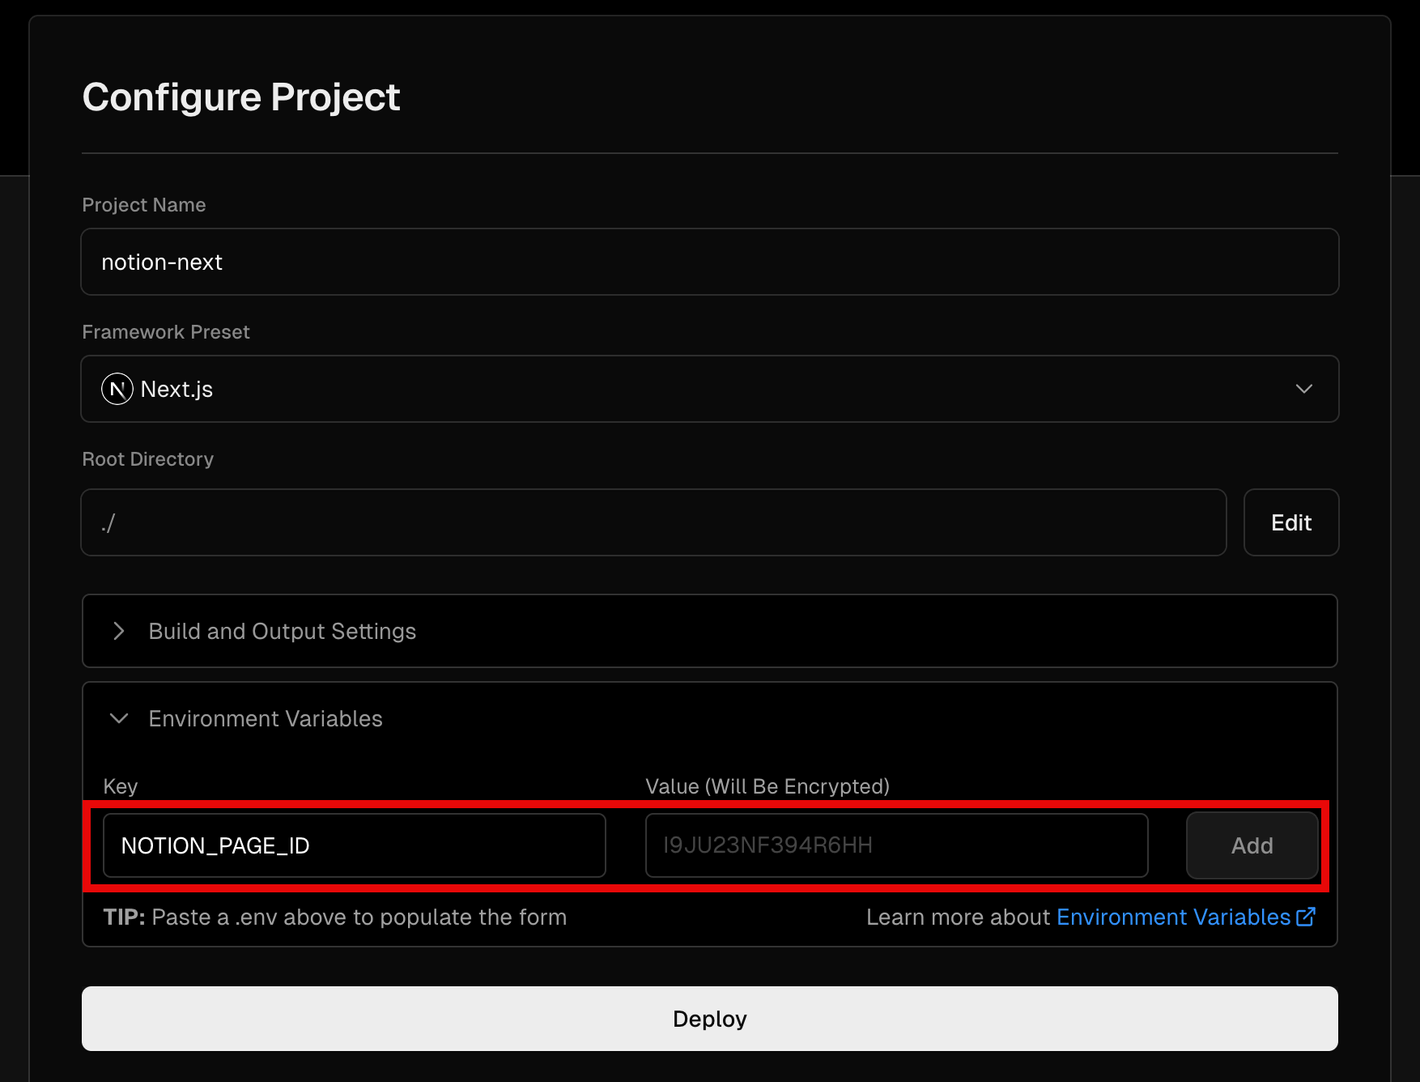Viewport: 1420px width, 1082px height.
Task: Click the Root Directory path field
Action: [x=654, y=522]
